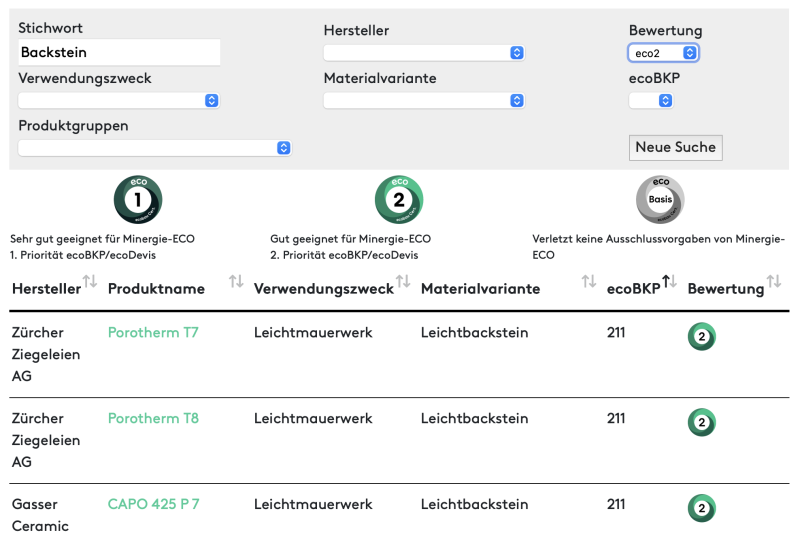Image resolution: width=800 pixels, height=537 pixels.
Task: Click Leichtmauerwerk in the Porotherm T7 row
Action: (x=313, y=333)
